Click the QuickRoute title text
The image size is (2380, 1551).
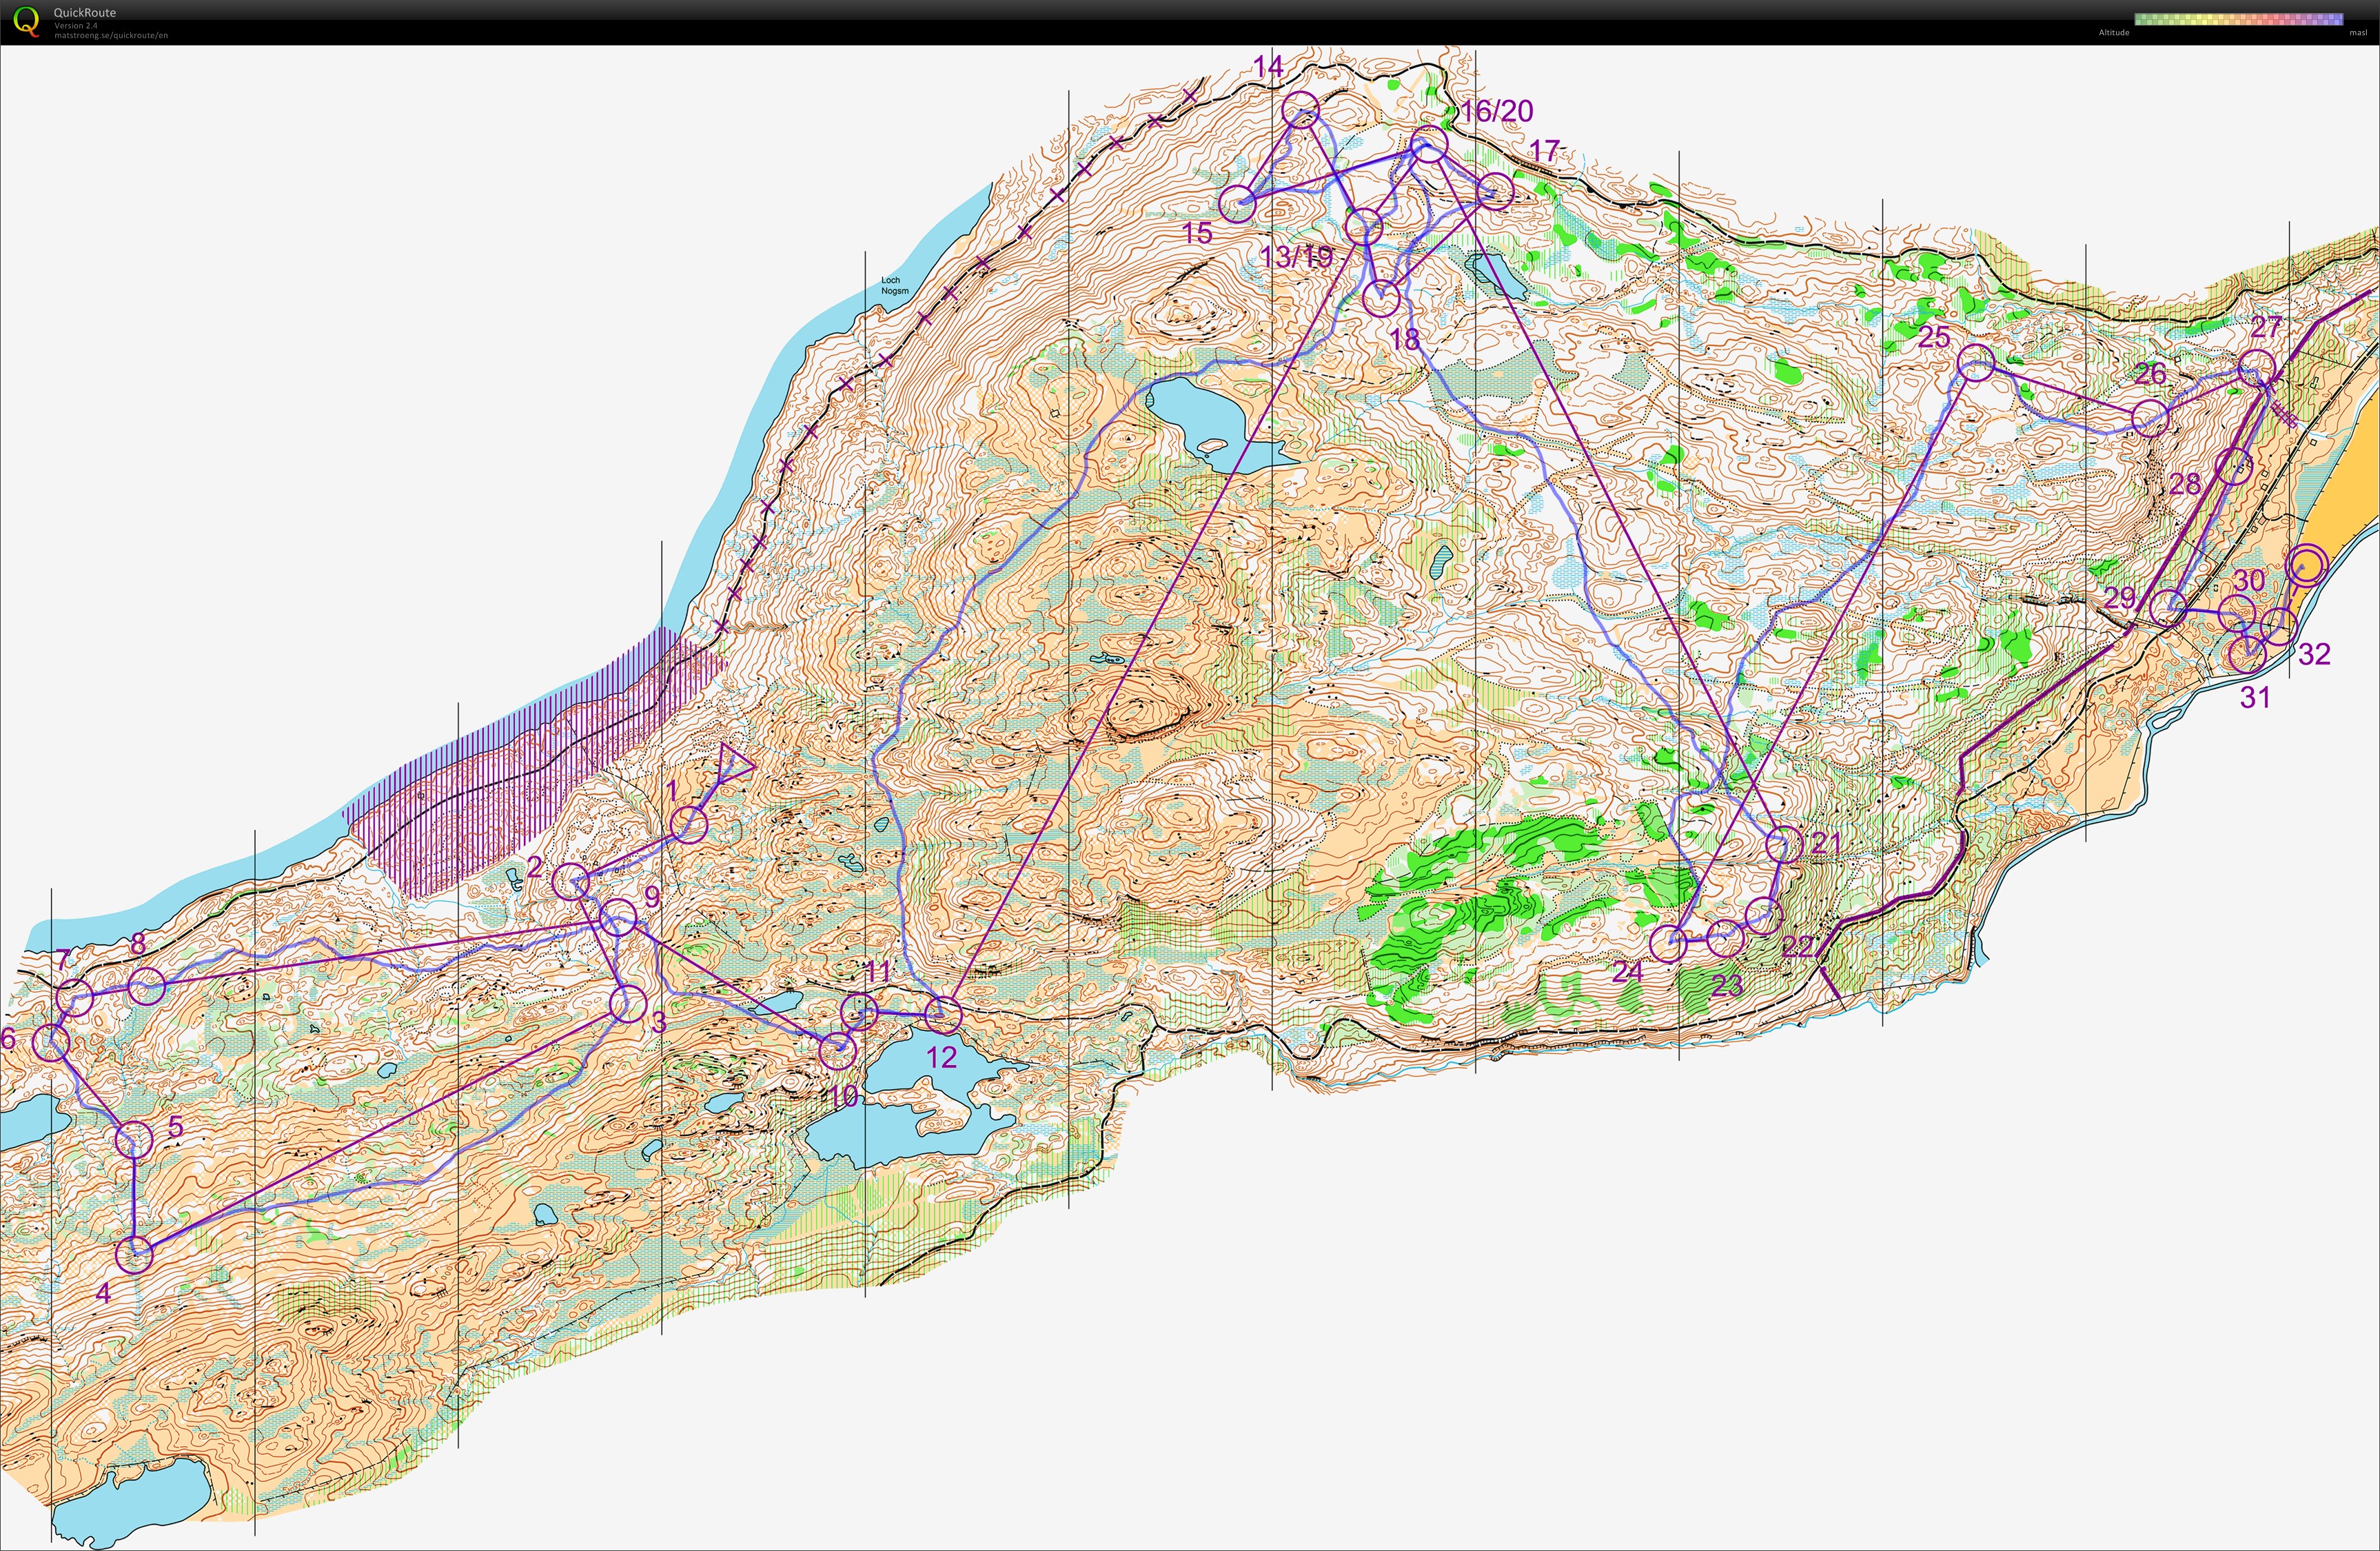tap(85, 13)
